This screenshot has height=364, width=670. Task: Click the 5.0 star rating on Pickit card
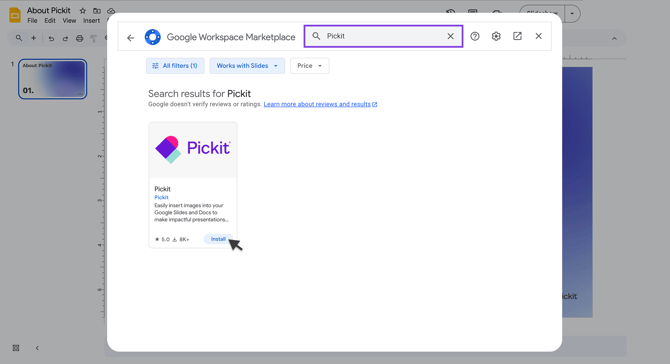[x=162, y=239]
